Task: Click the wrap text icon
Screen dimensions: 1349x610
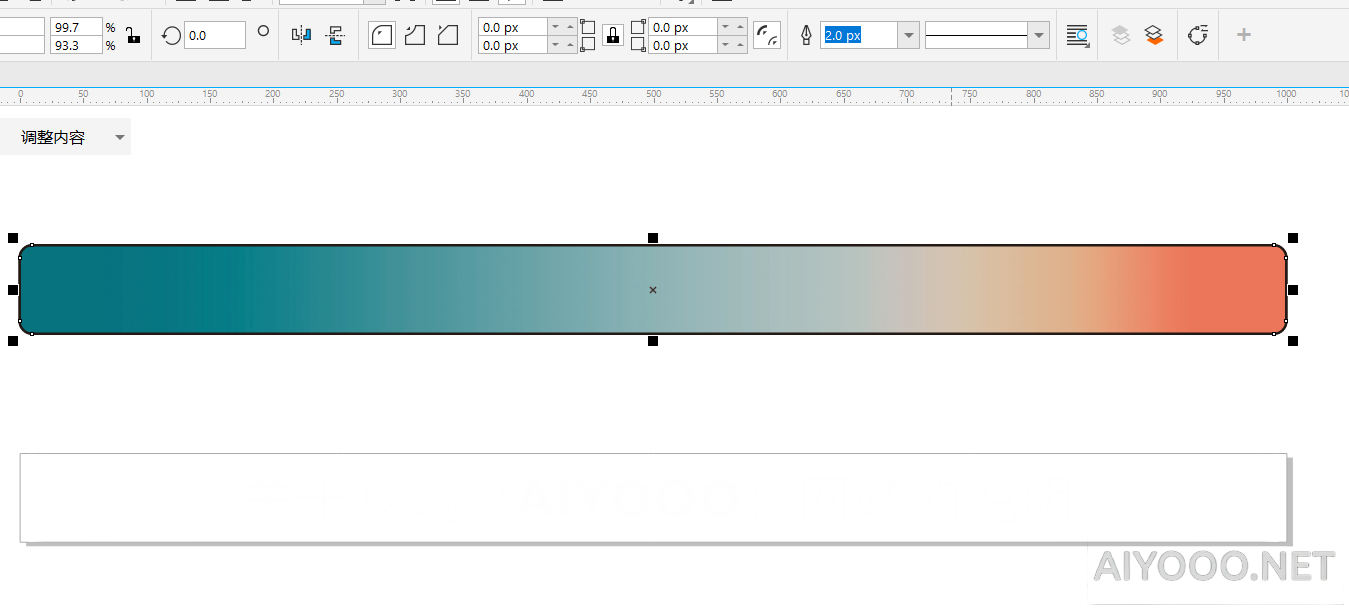Action: (1077, 35)
